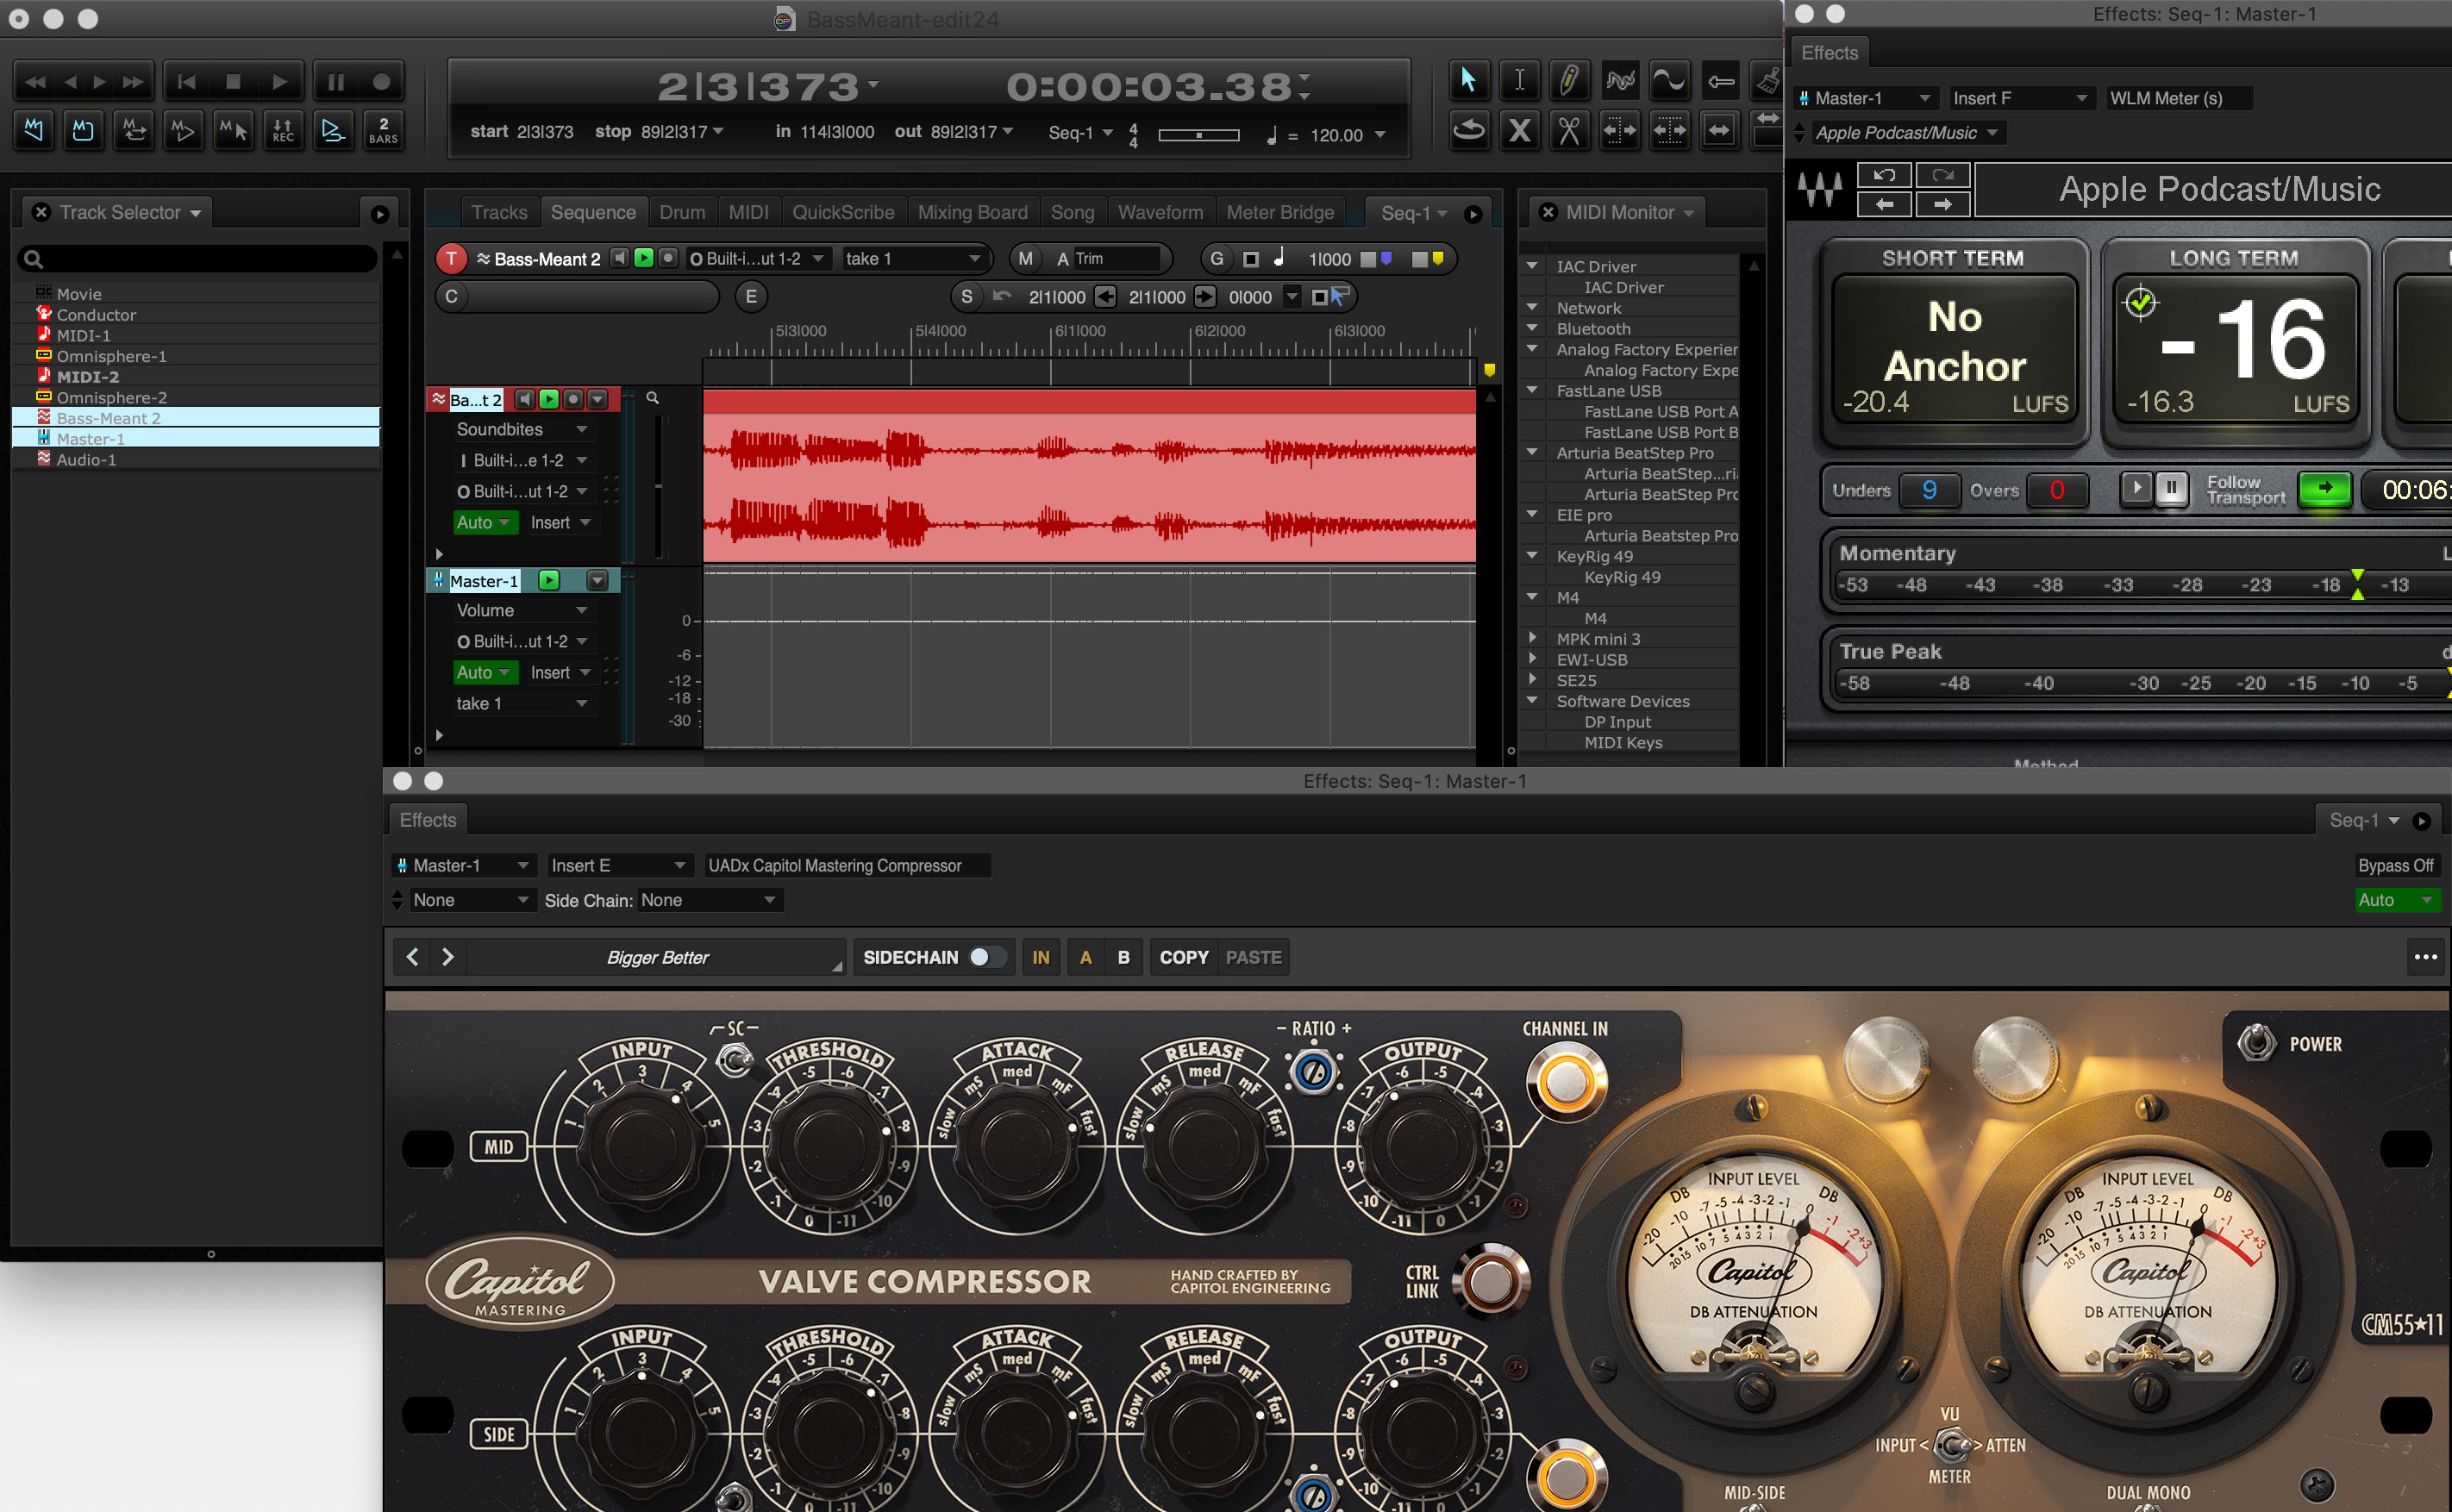The height and width of the screenshot is (1512, 2452).
Task: Toggle the SIDECHAIN switch in compressor
Action: tap(987, 957)
